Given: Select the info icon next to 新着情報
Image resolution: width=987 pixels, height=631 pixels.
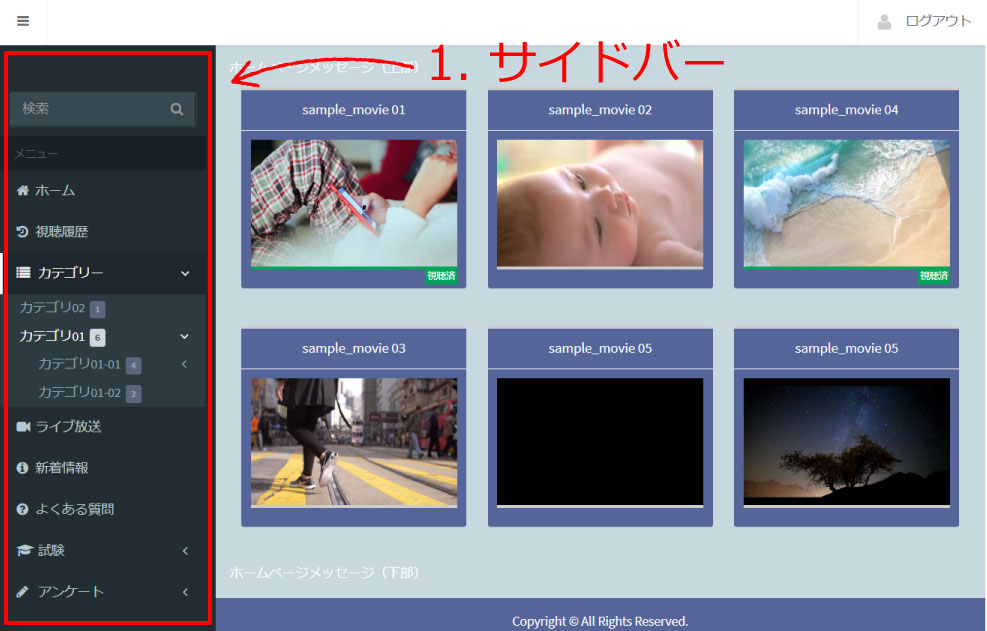Looking at the screenshot, I should click(22, 467).
